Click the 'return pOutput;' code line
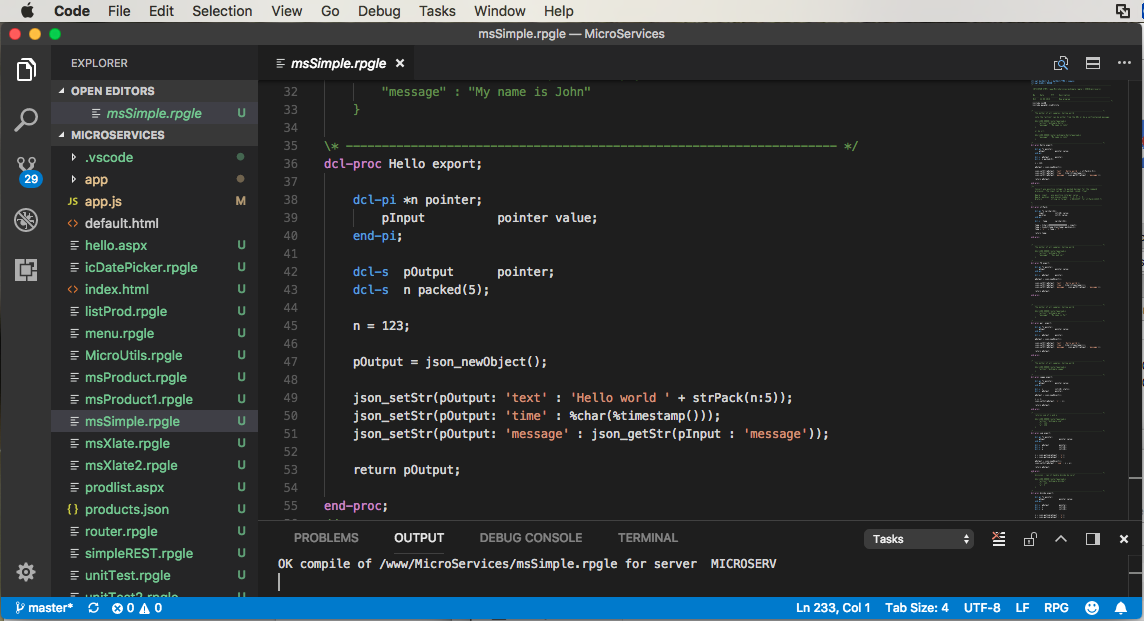1144x621 pixels. (406, 470)
